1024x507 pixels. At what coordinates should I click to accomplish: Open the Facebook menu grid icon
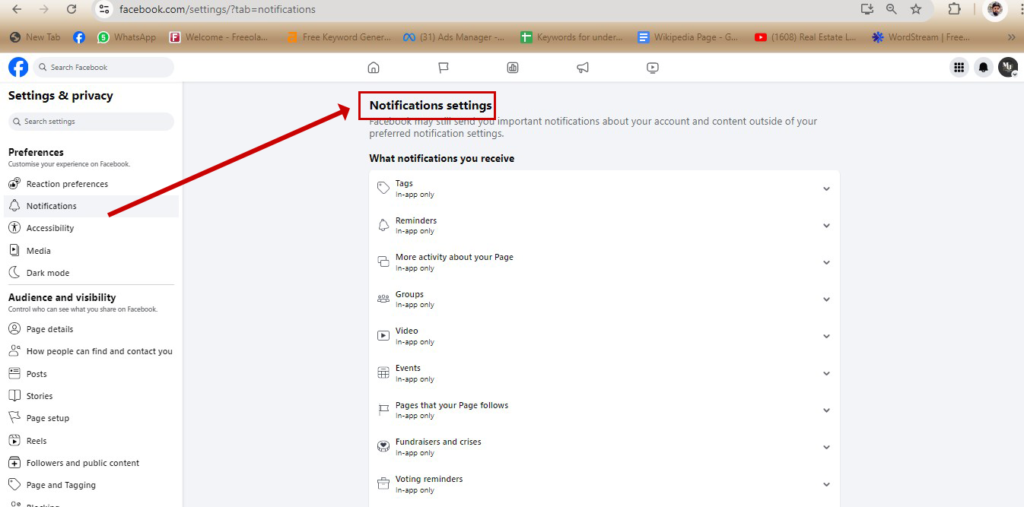coord(959,67)
